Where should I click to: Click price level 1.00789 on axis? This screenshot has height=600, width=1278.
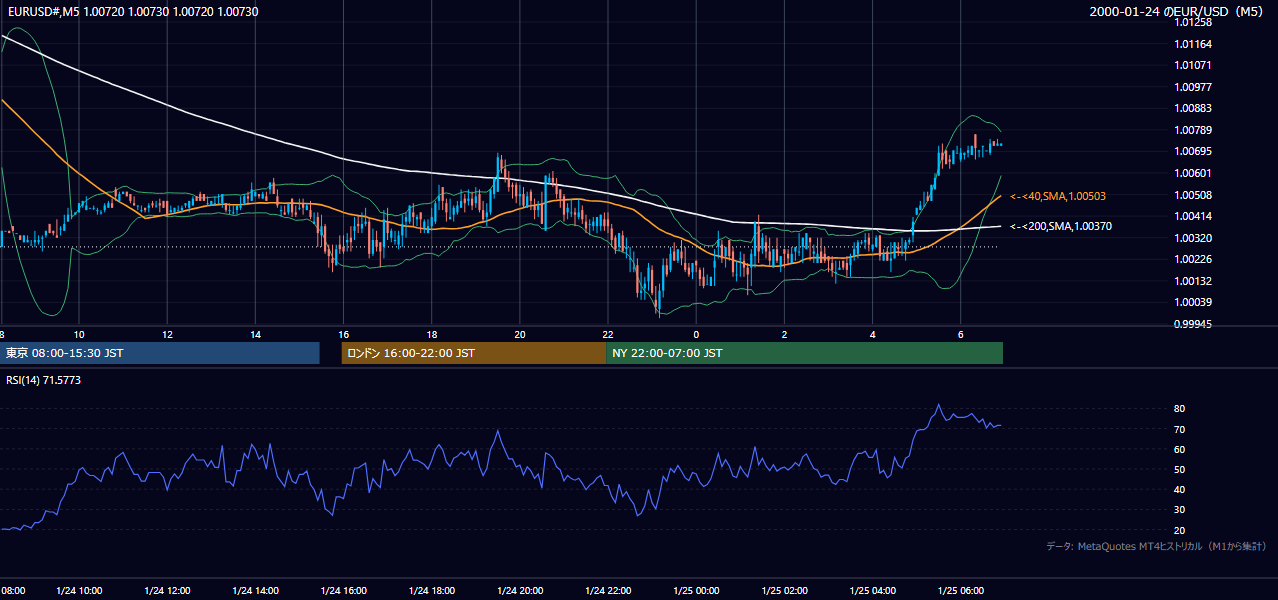click(1193, 130)
